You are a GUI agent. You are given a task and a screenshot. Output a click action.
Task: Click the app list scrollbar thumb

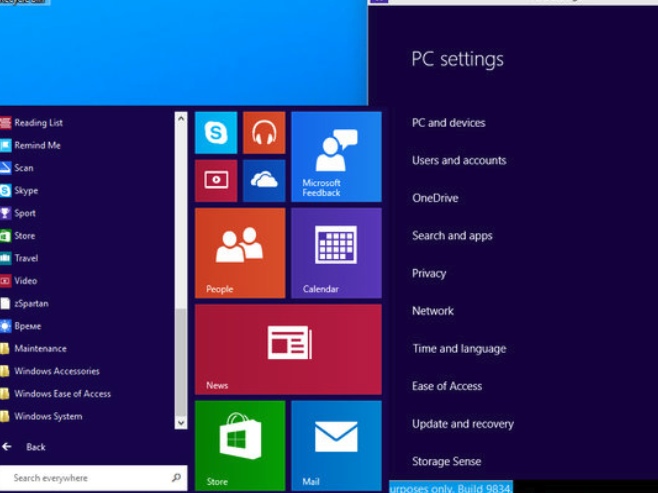(181, 363)
